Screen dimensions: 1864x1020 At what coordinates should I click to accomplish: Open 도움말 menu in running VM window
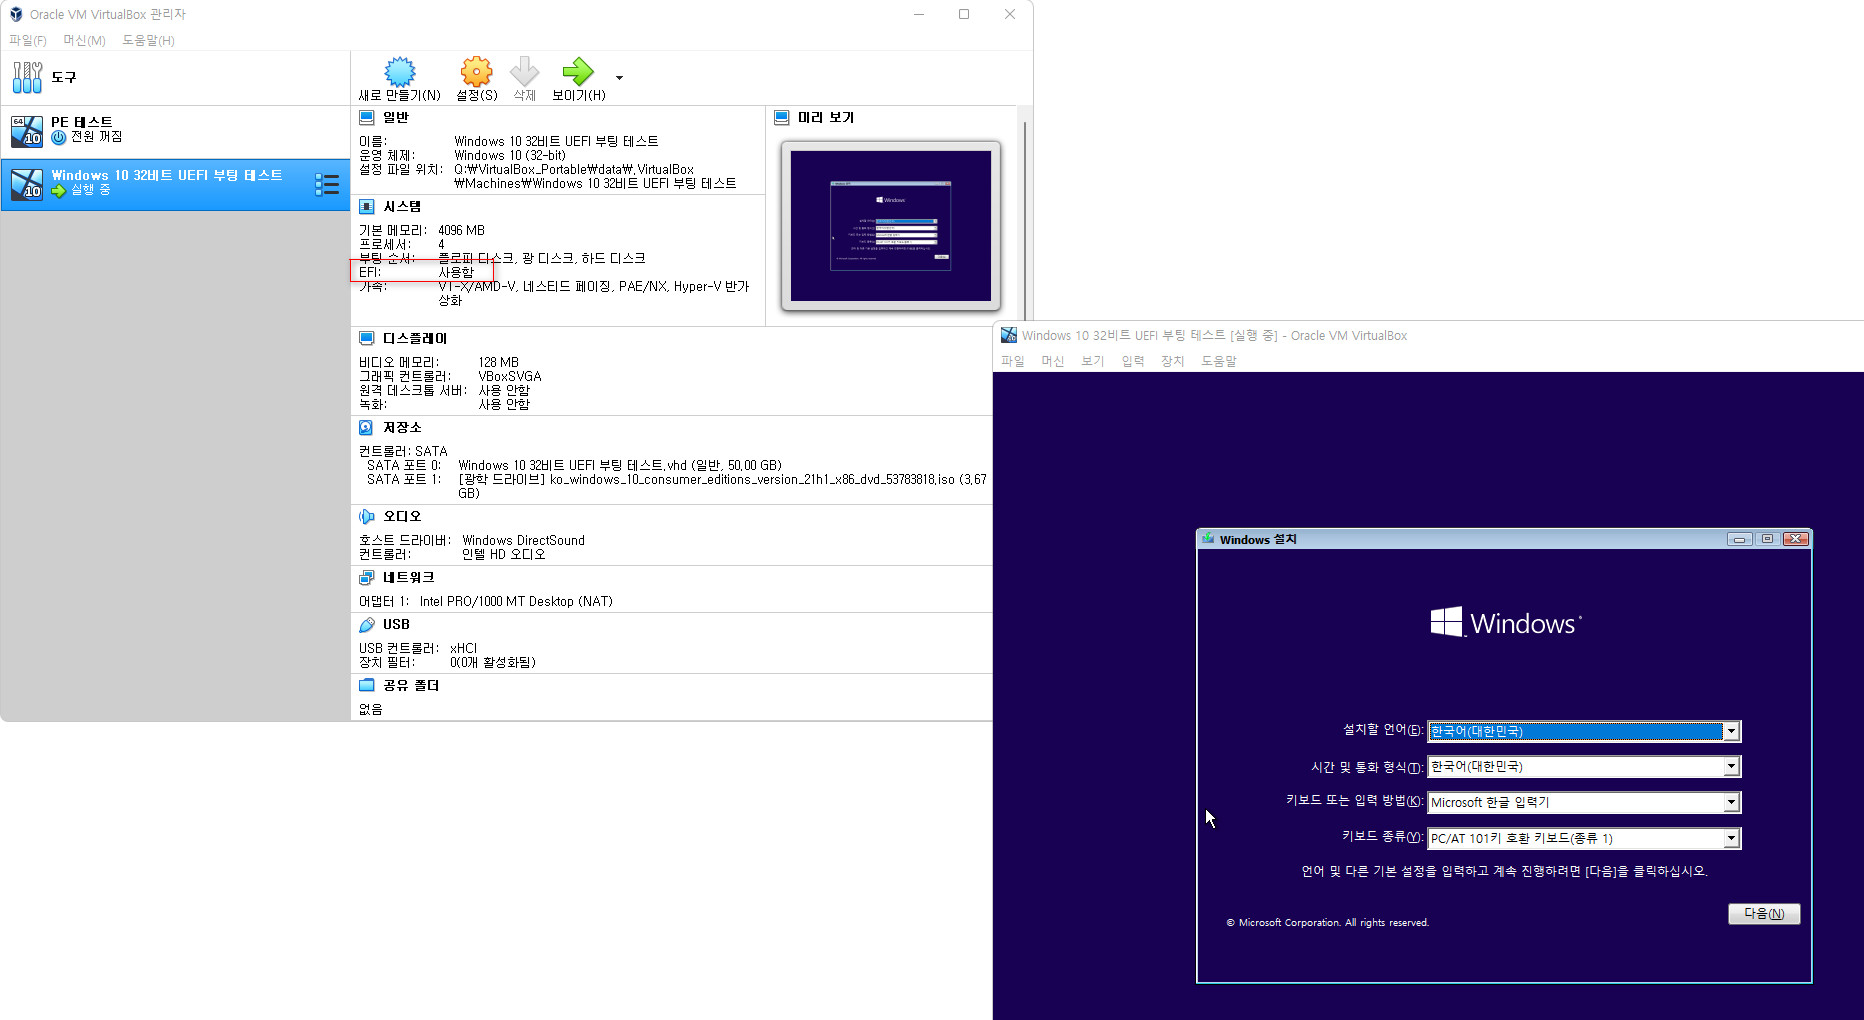click(1219, 361)
